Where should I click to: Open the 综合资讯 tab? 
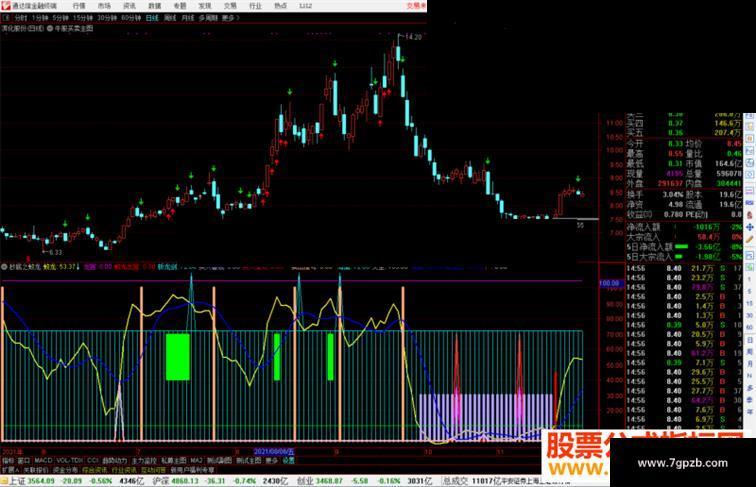pos(94,470)
